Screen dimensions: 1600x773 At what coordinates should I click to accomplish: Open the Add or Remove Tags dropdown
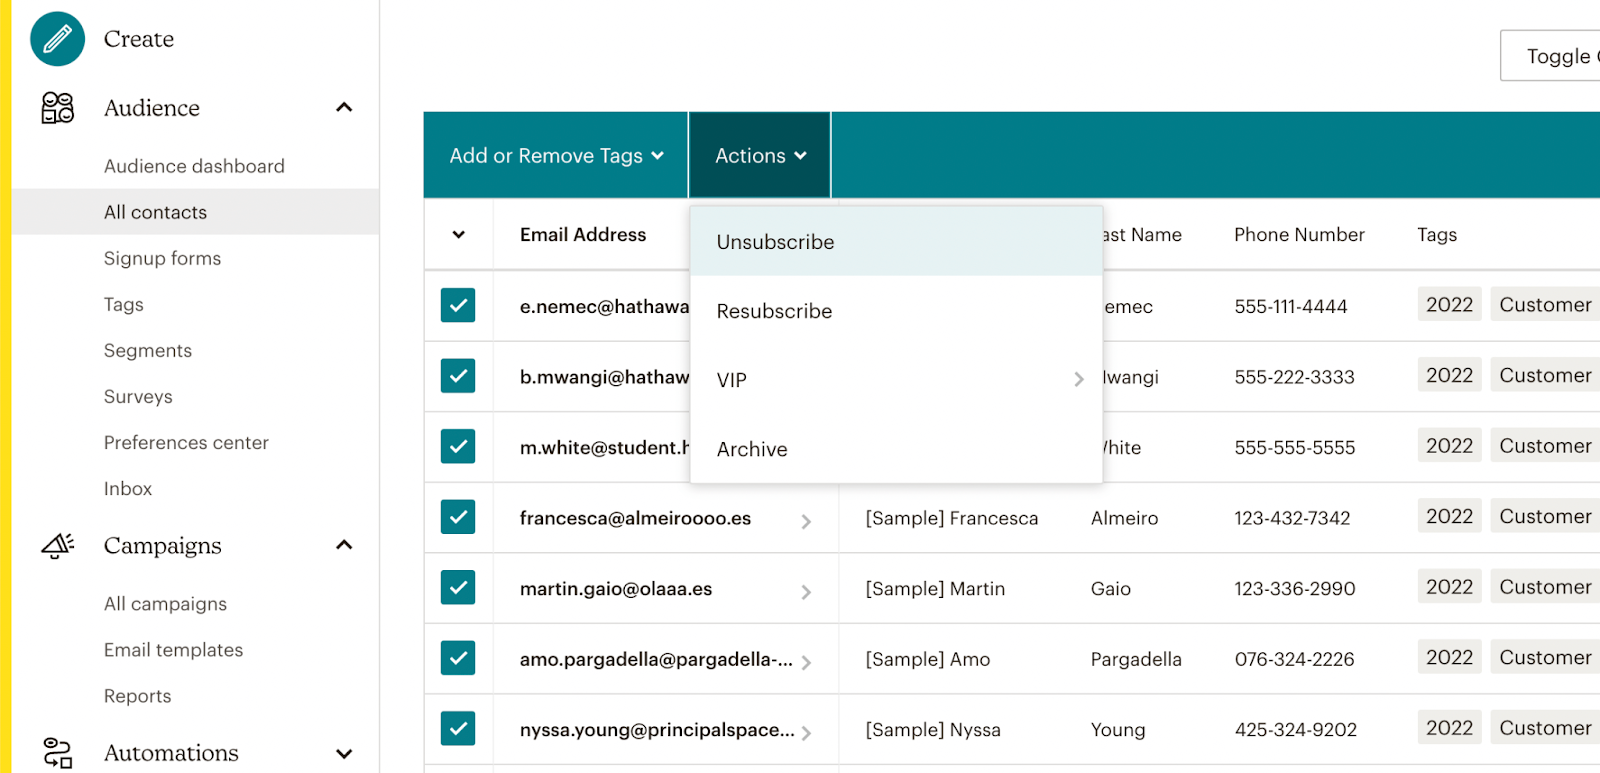click(x=556, y=155)
